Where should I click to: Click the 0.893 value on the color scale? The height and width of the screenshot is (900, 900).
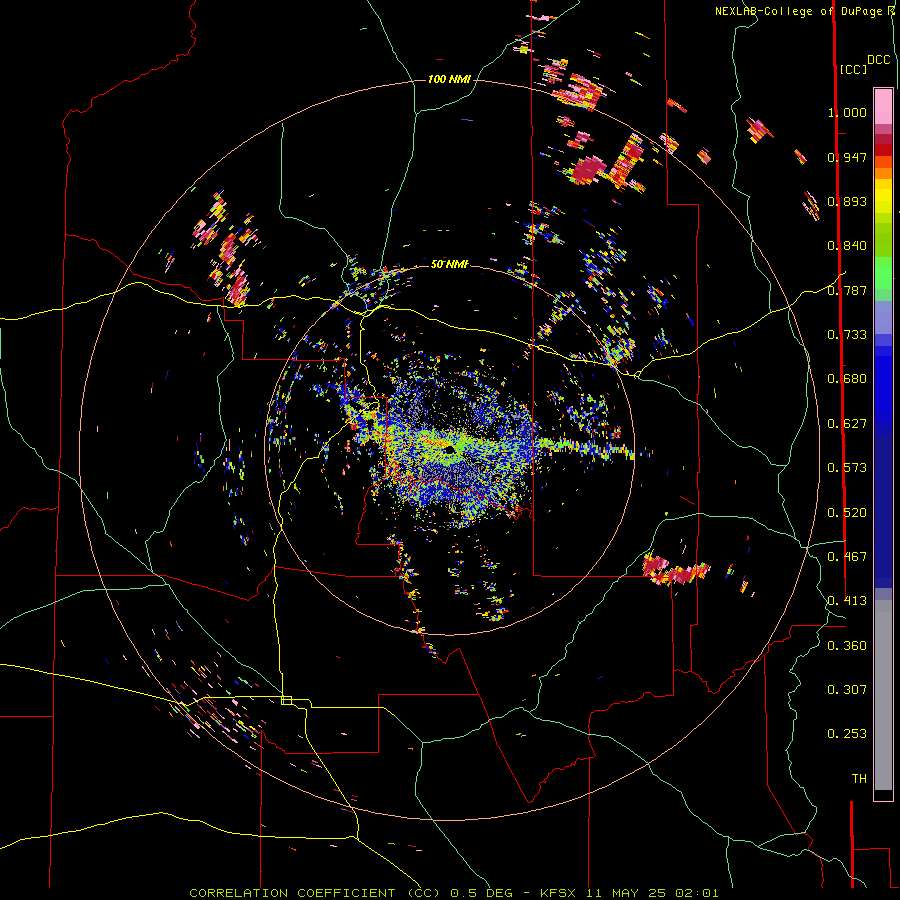pyautogui.click(x=847, y=201)
